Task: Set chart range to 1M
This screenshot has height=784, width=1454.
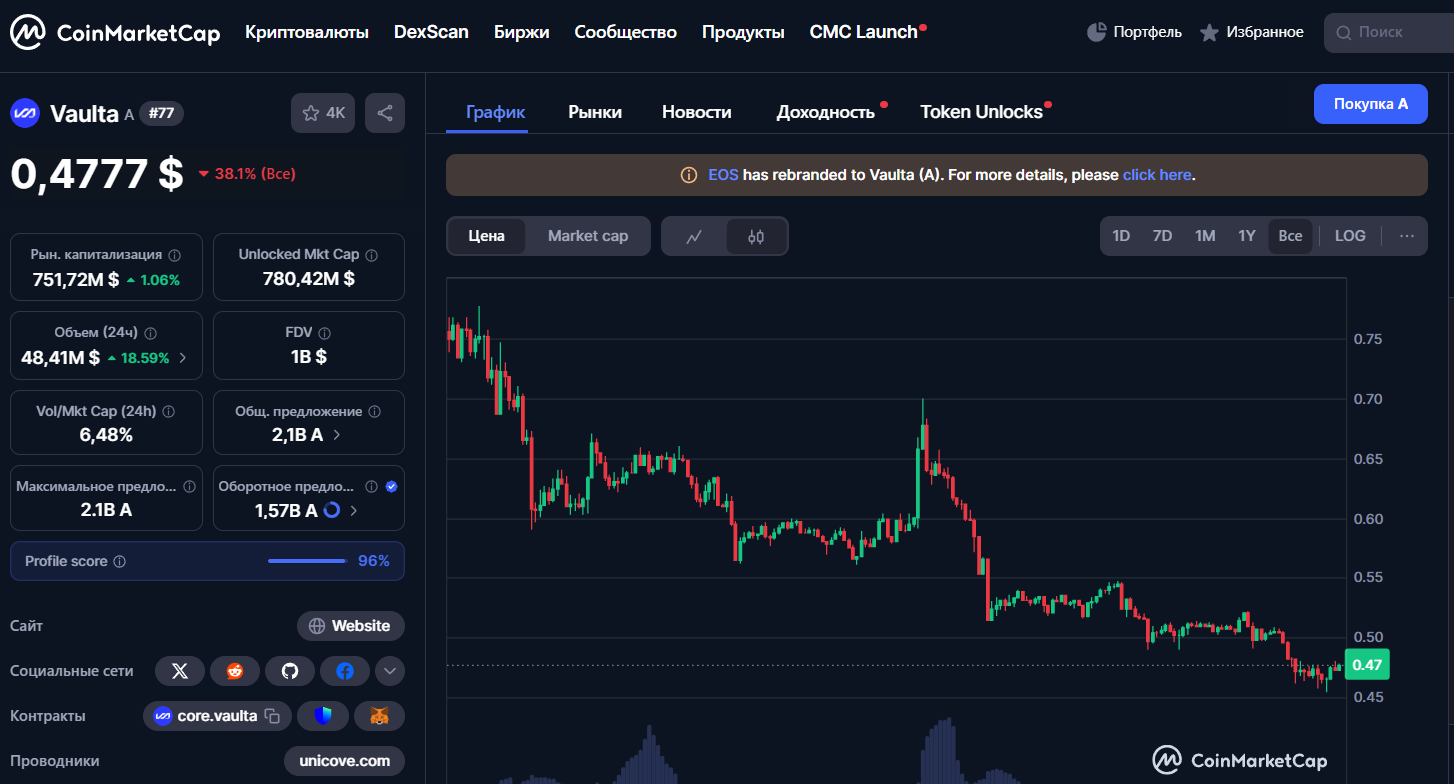Action: click(1205, 236)
